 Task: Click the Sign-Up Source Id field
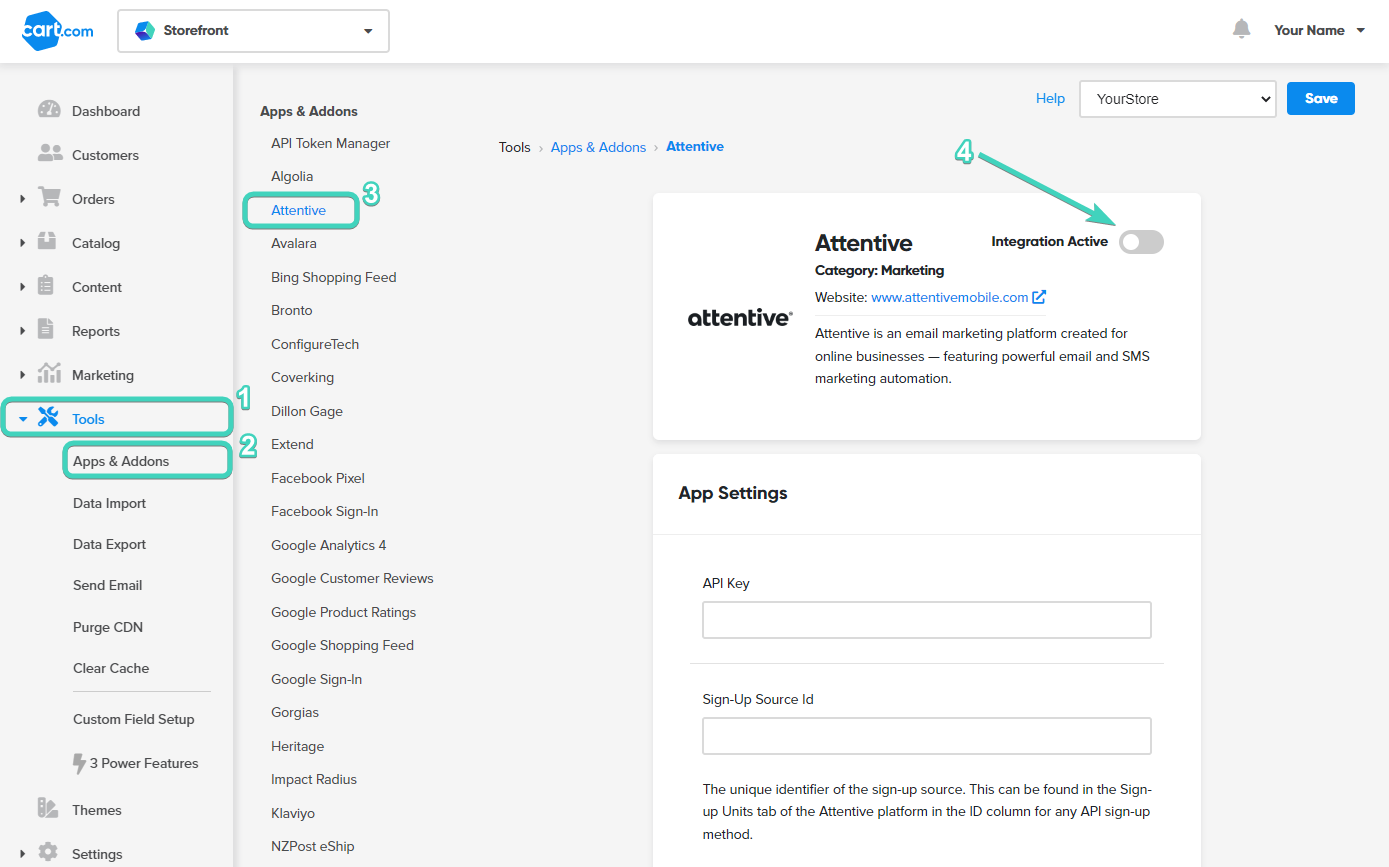click(927, 736)
